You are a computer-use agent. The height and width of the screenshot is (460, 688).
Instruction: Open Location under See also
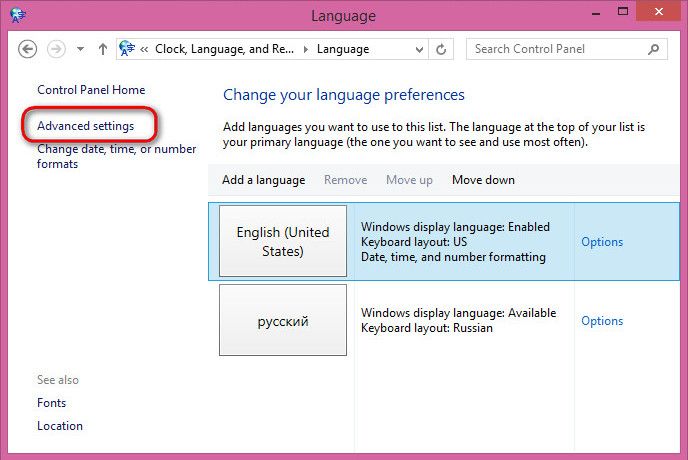(x=60, y=426)
